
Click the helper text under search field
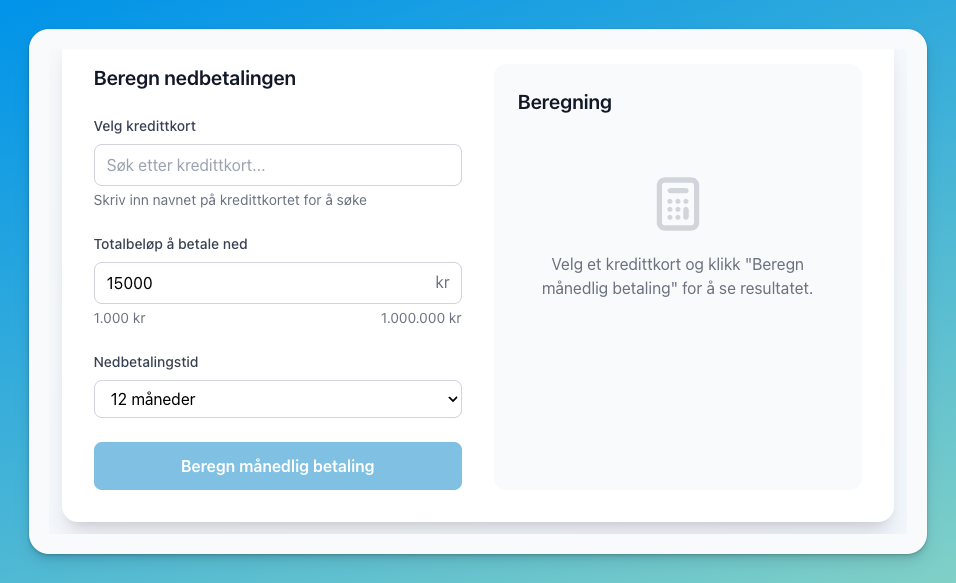(x=230, y=200)
